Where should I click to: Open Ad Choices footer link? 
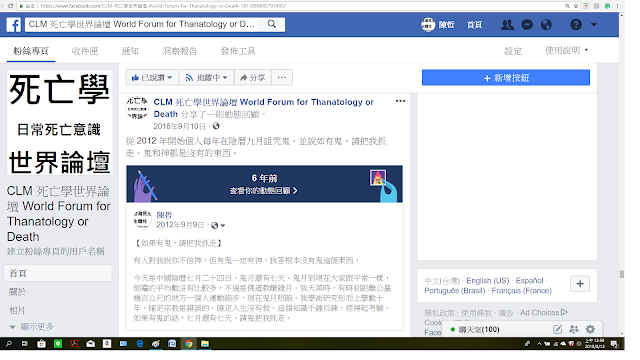pos(544,313)
